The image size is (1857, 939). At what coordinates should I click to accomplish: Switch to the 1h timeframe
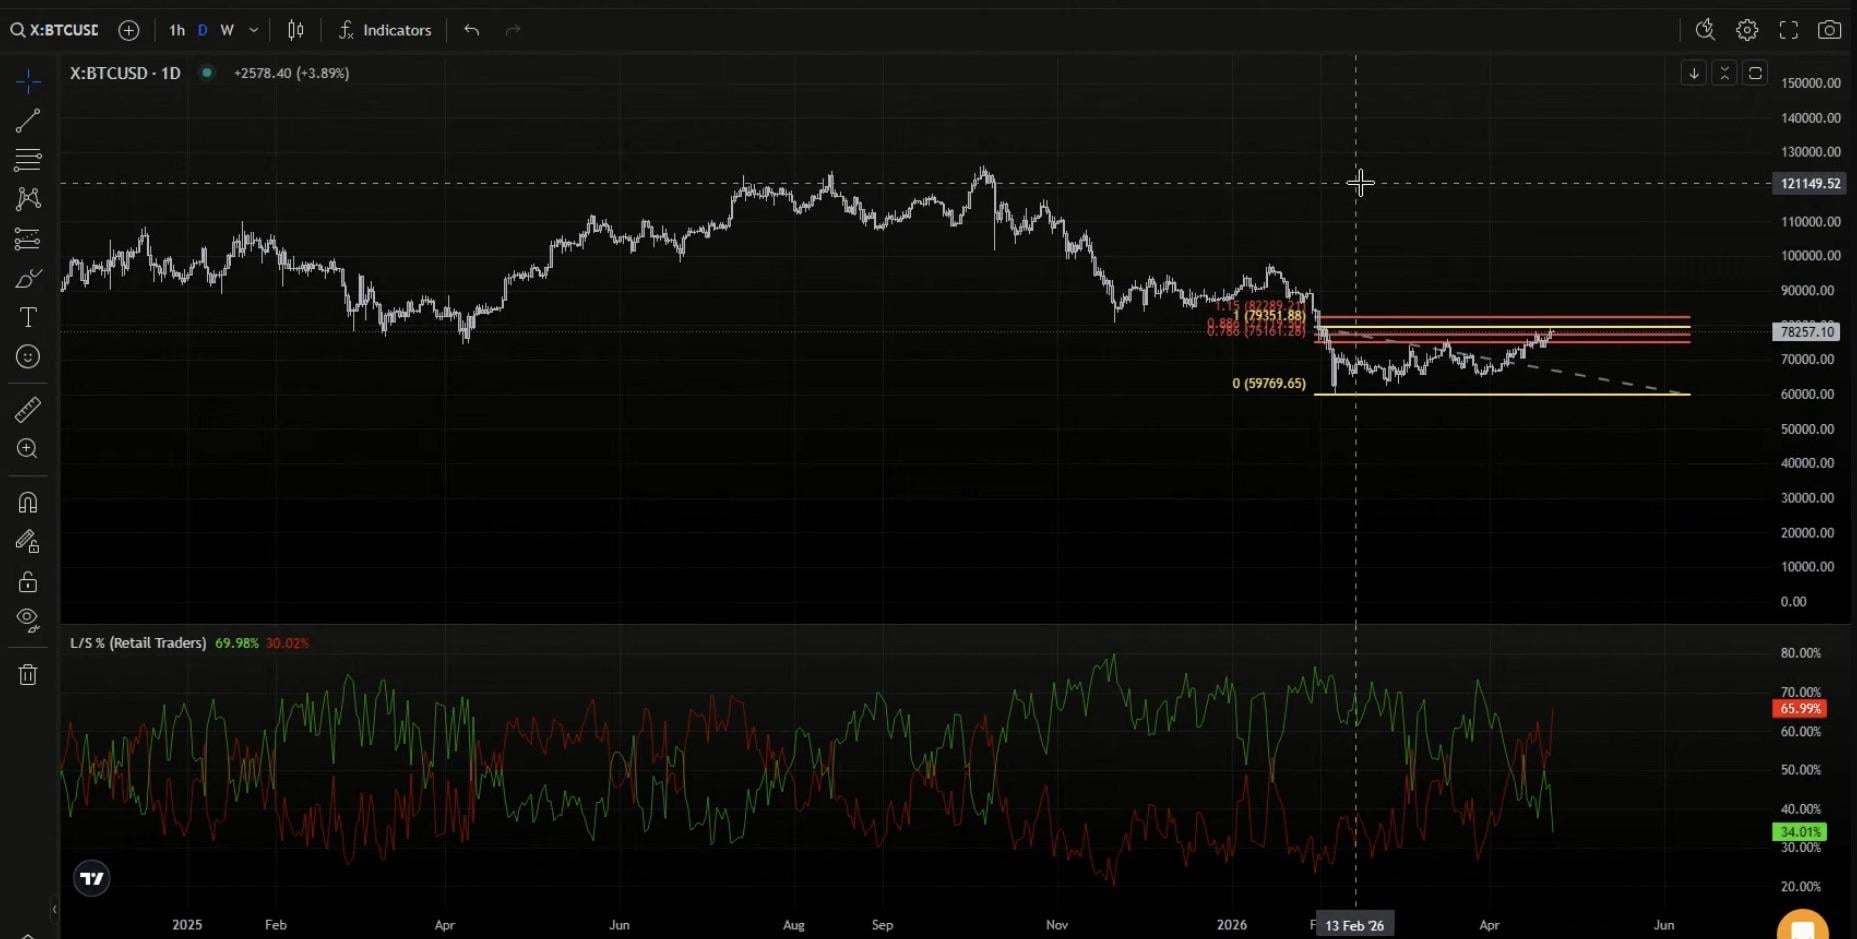click(x=177, y=30)
